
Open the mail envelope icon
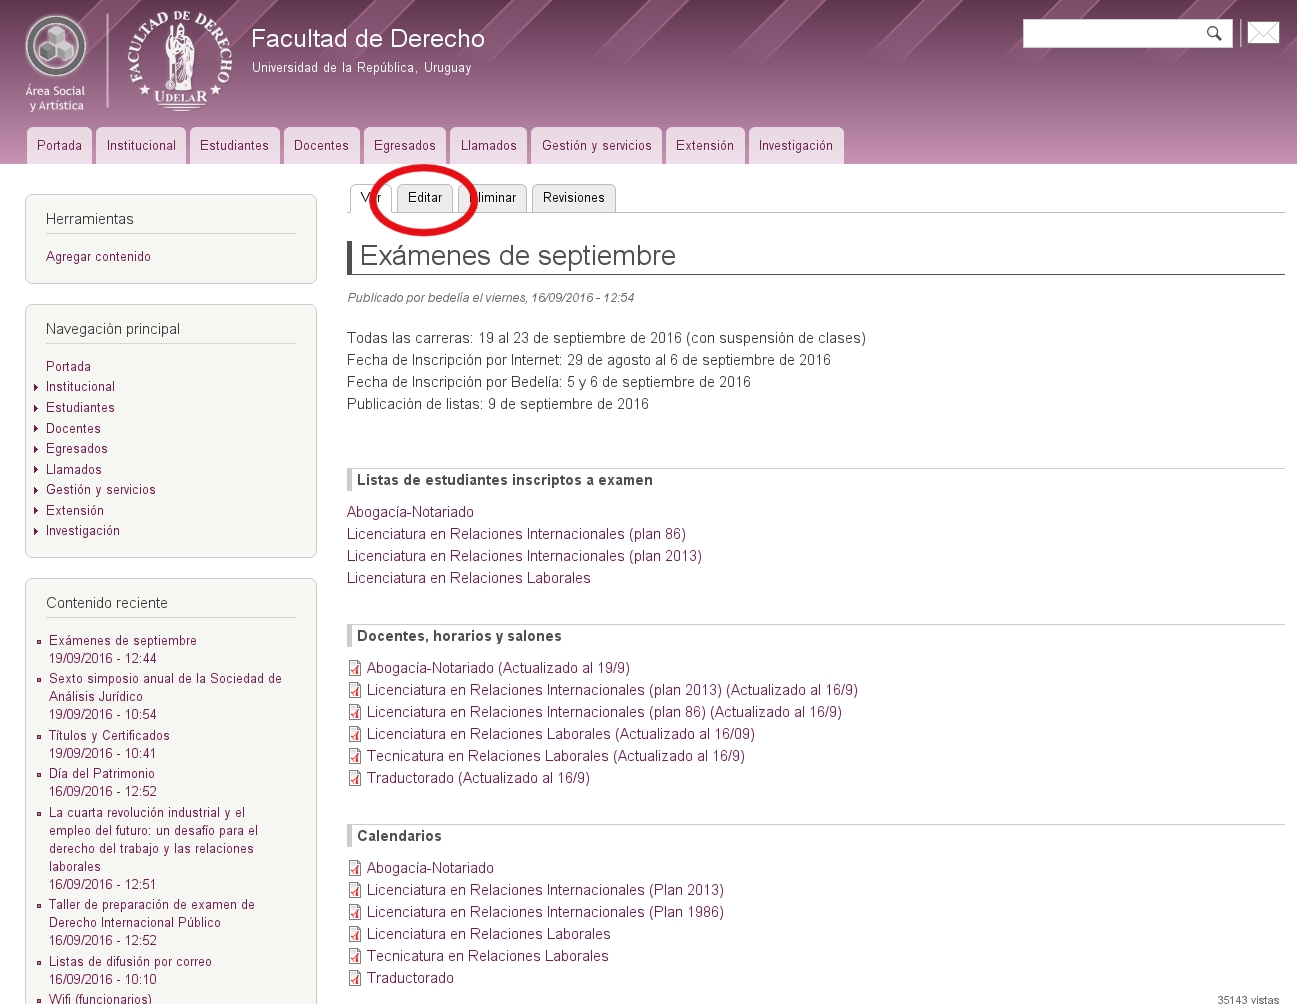click(1263, 33)
